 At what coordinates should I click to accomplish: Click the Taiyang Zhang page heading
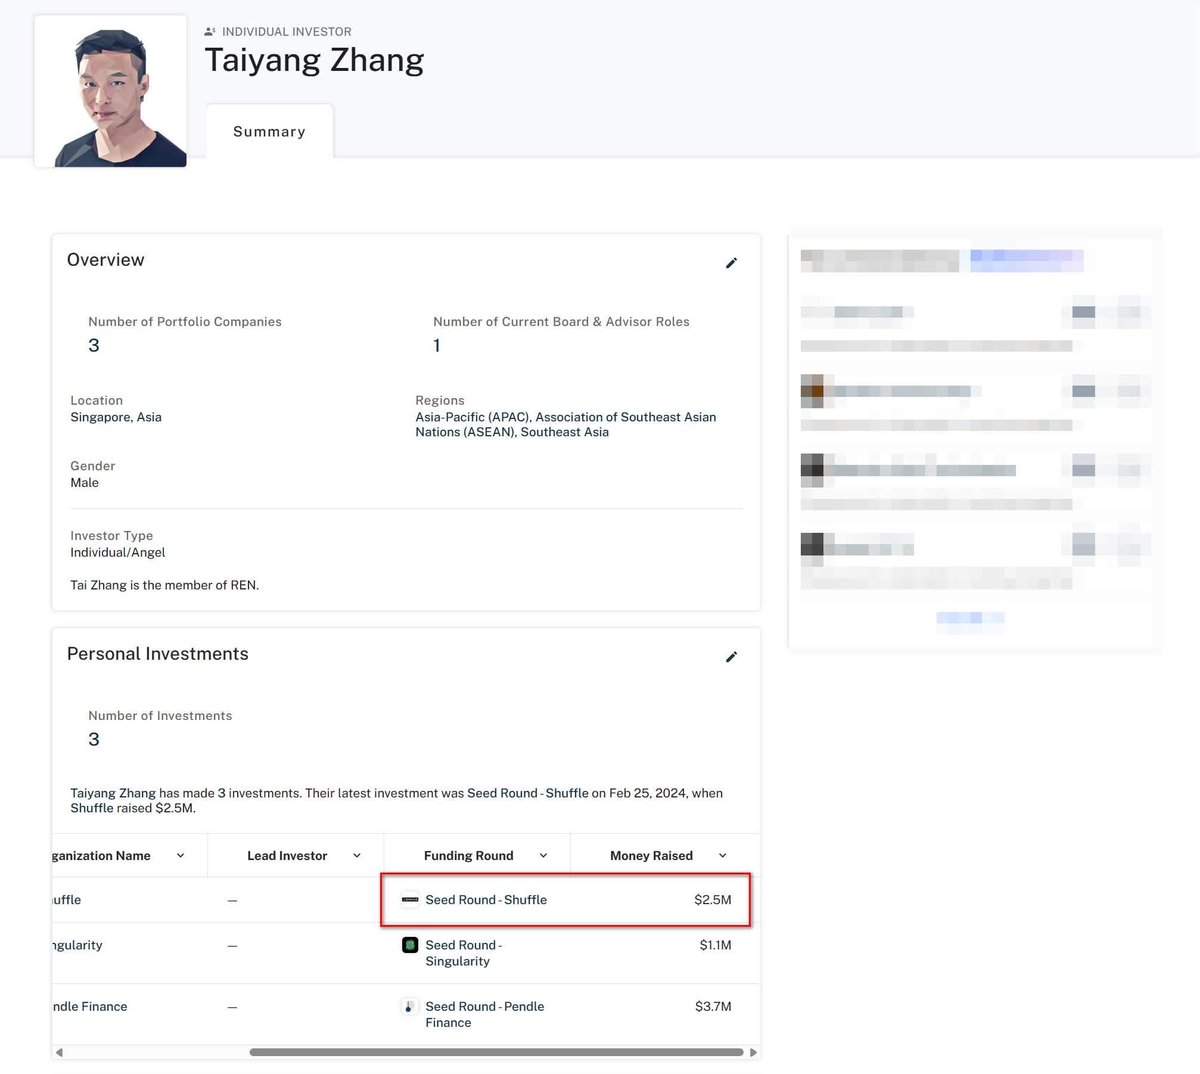click(314, 61)
